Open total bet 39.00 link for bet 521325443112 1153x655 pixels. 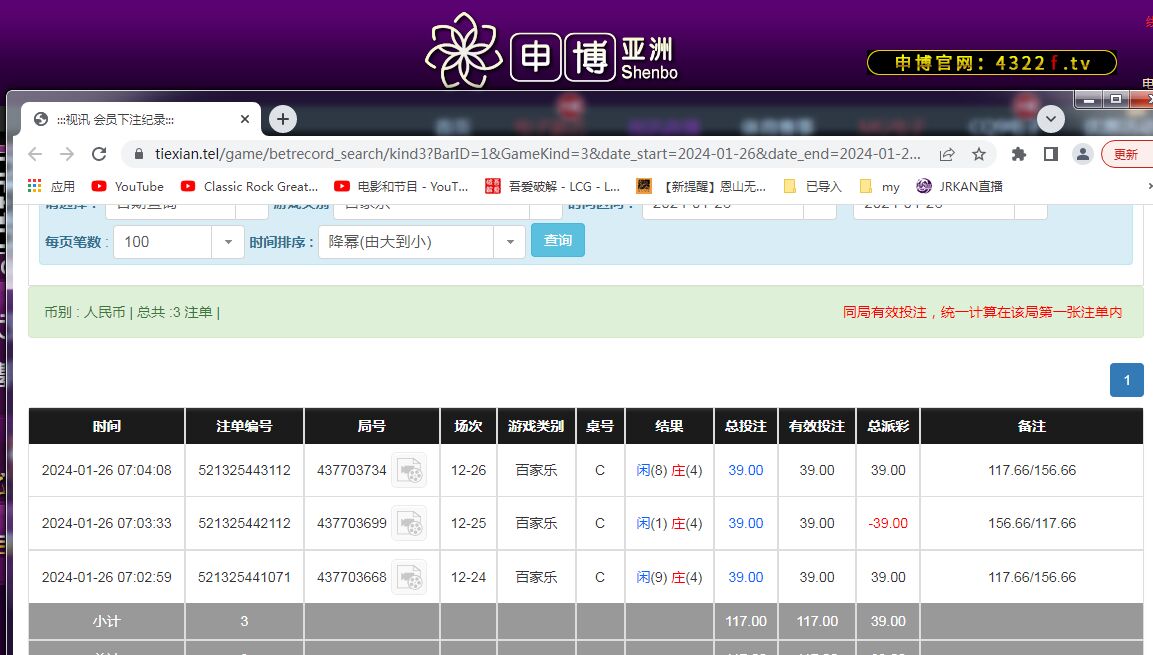(745, 470)
